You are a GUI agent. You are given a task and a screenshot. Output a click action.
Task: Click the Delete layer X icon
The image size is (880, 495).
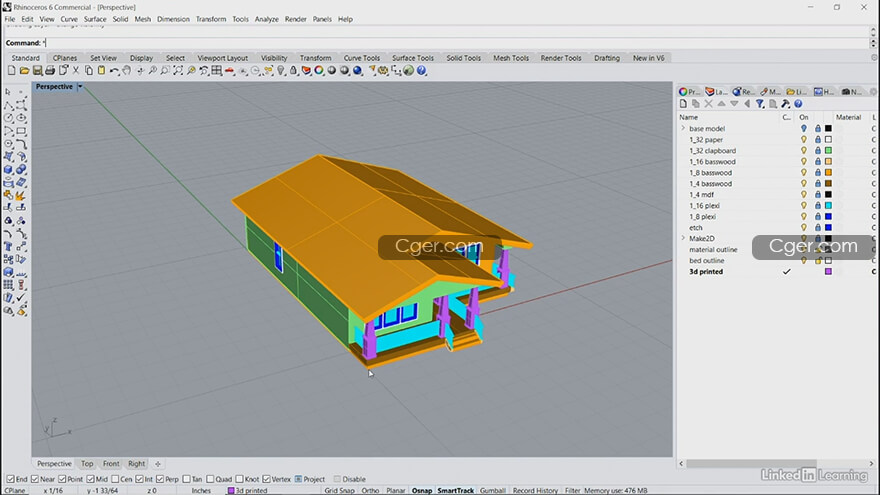709,104
